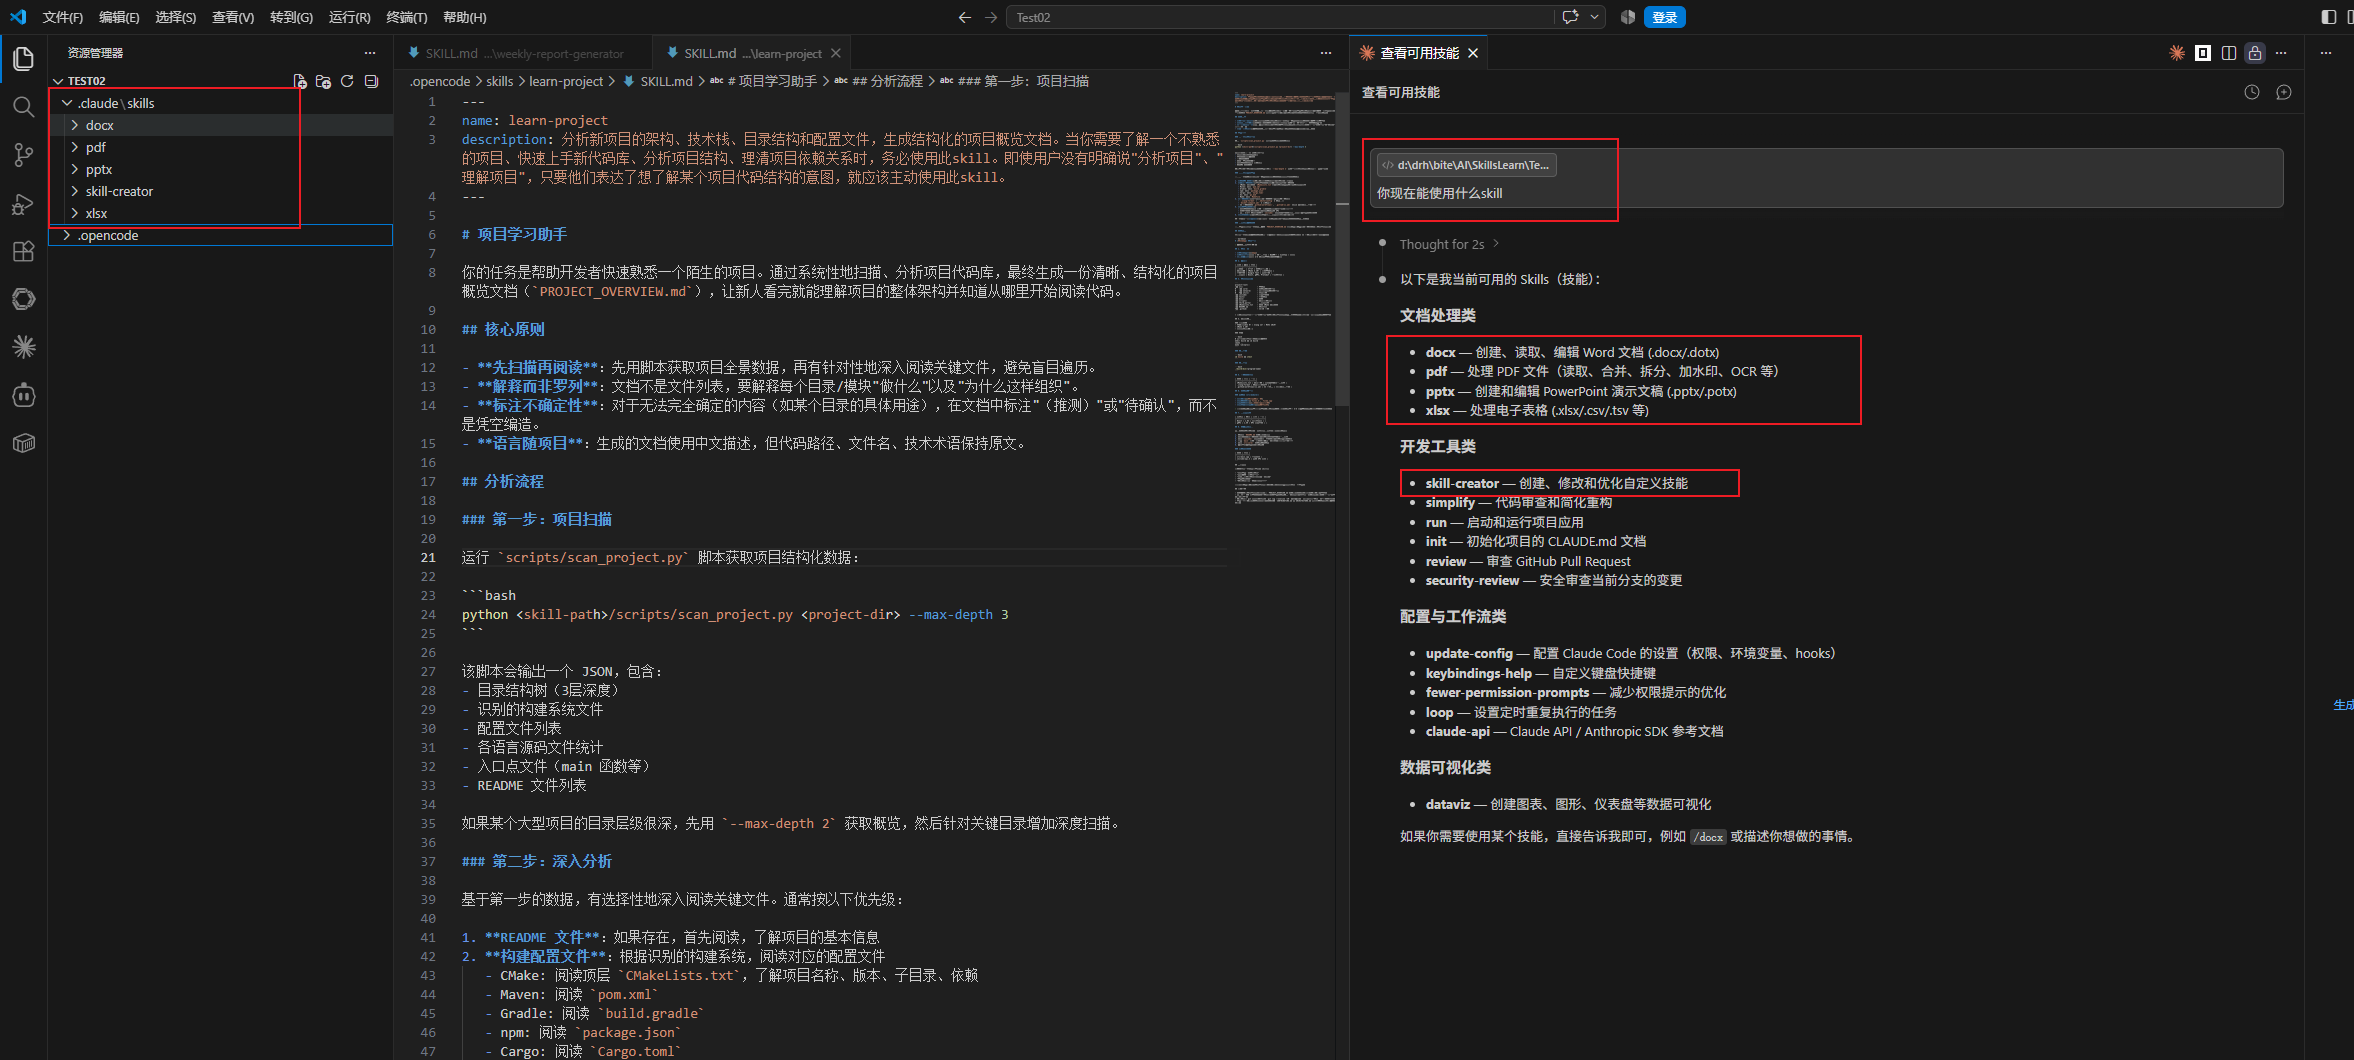Click the editor minimap code overview
Viewport: 2354px width, 1060px height.
[1284, 298]
